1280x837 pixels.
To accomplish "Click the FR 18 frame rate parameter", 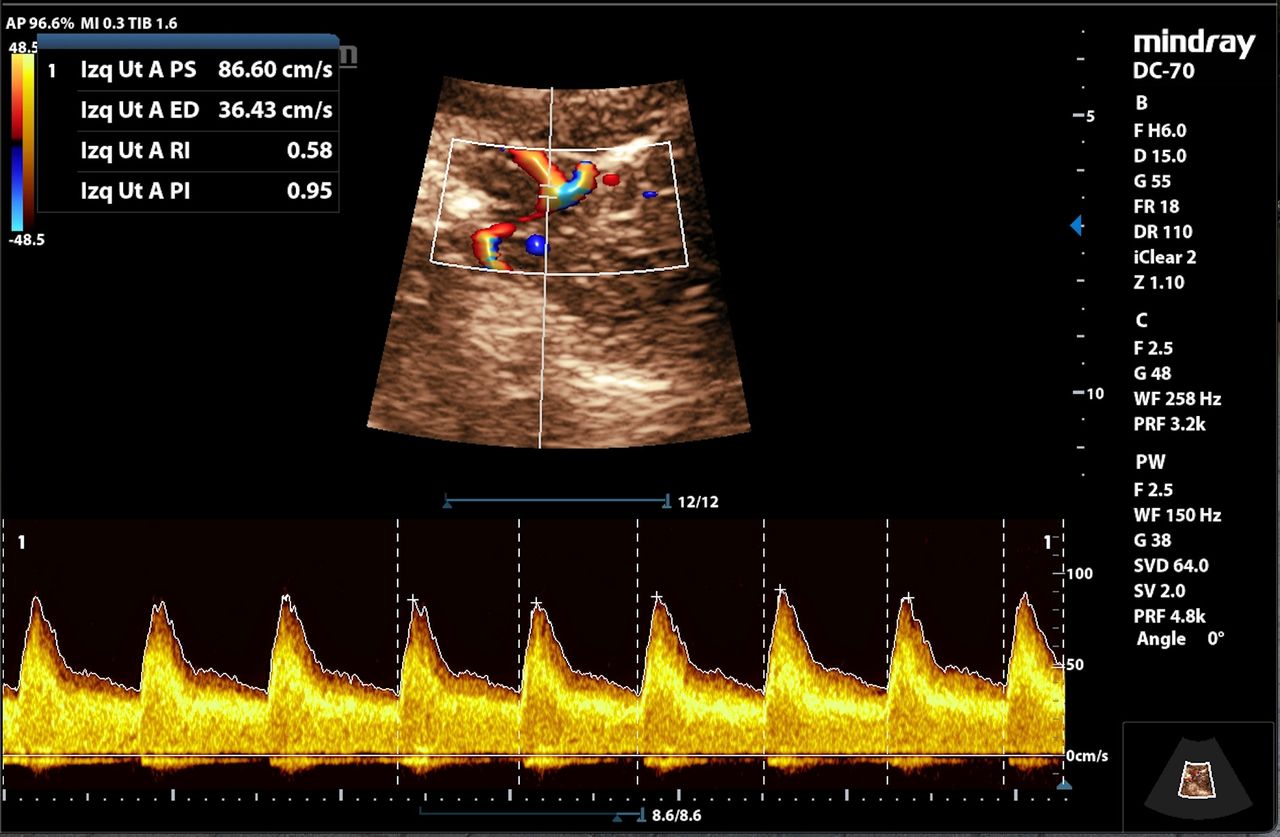I will click(1156, 206).
